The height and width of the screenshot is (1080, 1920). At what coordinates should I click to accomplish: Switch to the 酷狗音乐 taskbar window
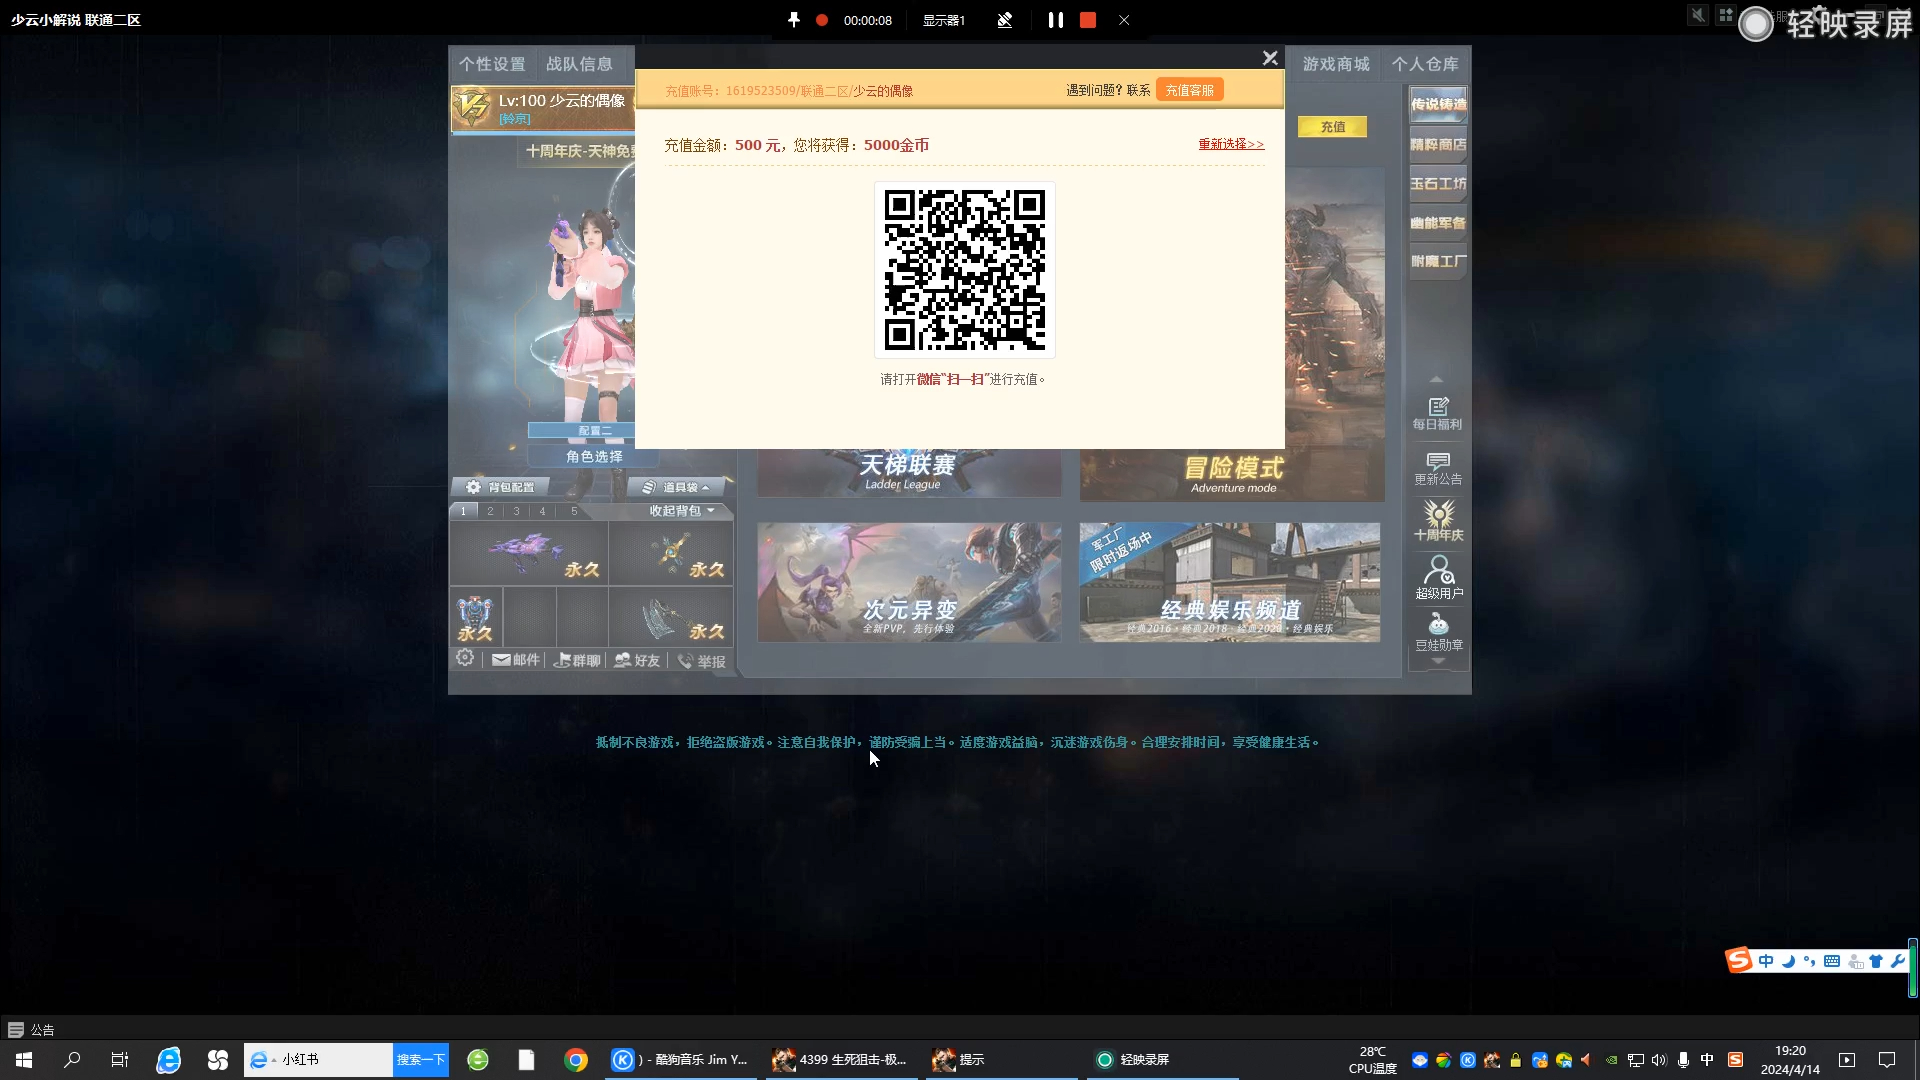tap(681, 1059)
